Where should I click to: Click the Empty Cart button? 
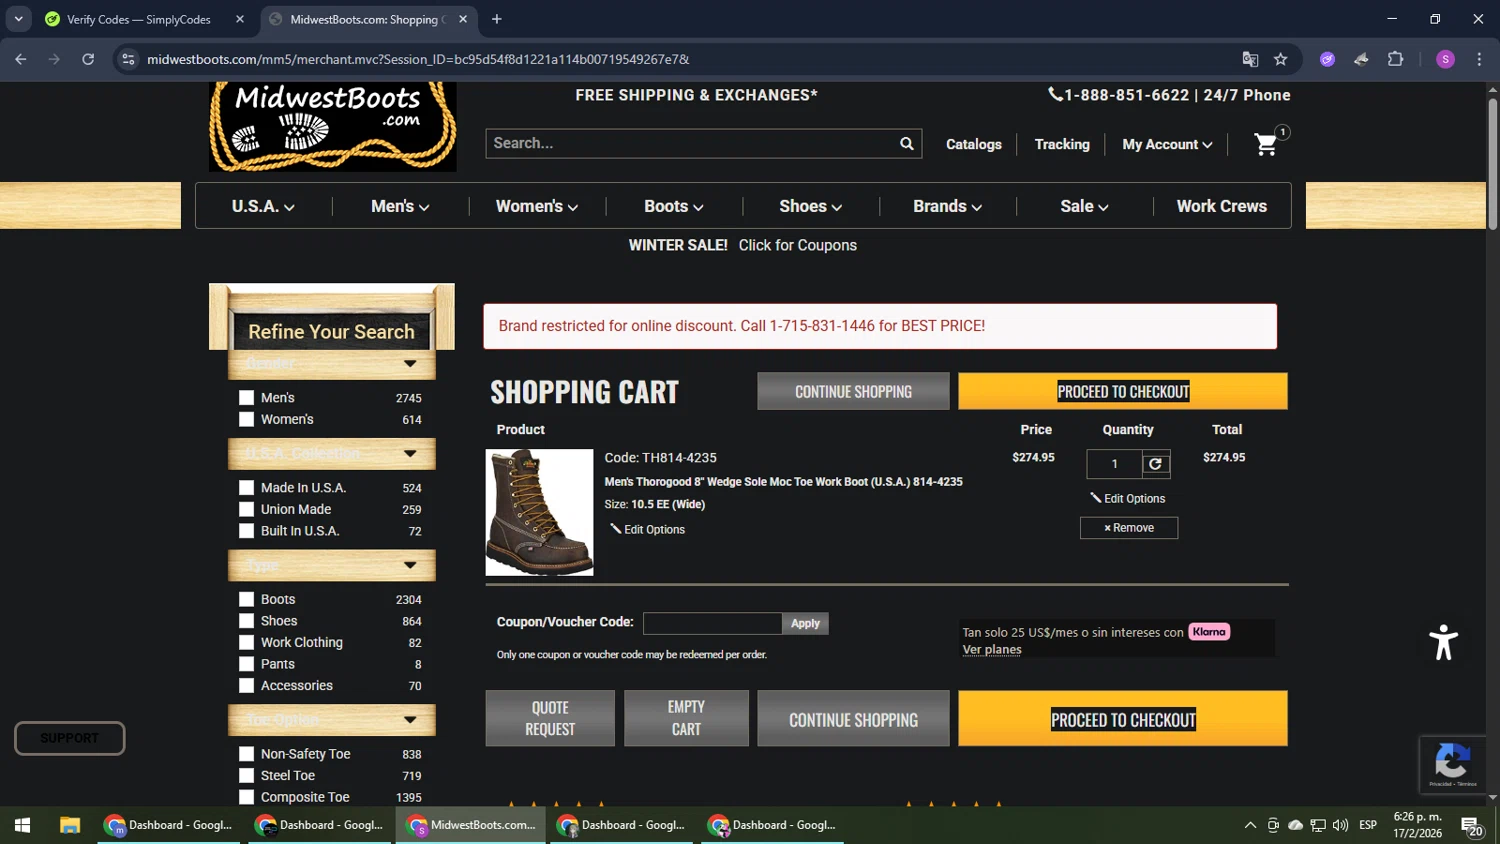(686, 718)
